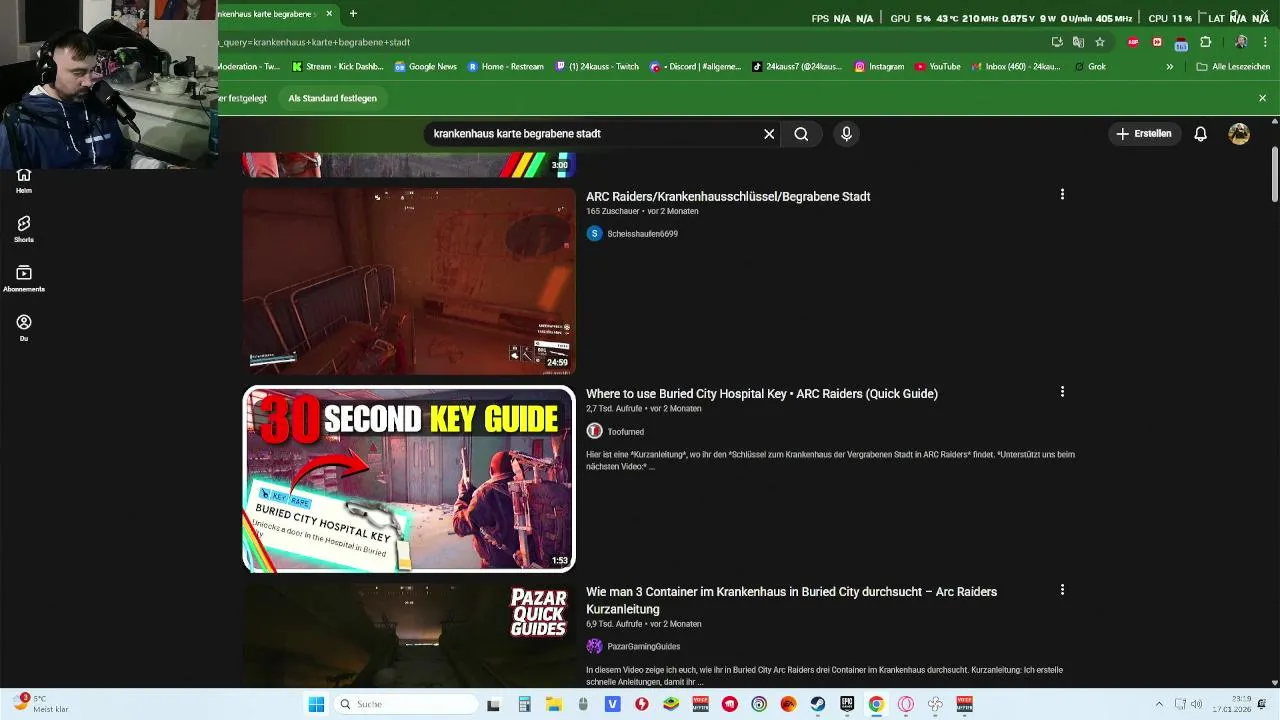Open the PazarGamingGuides channel name
Viewport: 1280px width, 720px height.
coord(643,647)
